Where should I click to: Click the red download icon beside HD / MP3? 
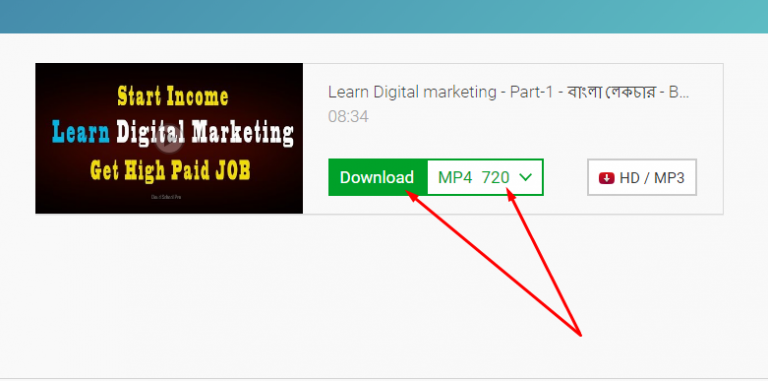coord(606,178)
